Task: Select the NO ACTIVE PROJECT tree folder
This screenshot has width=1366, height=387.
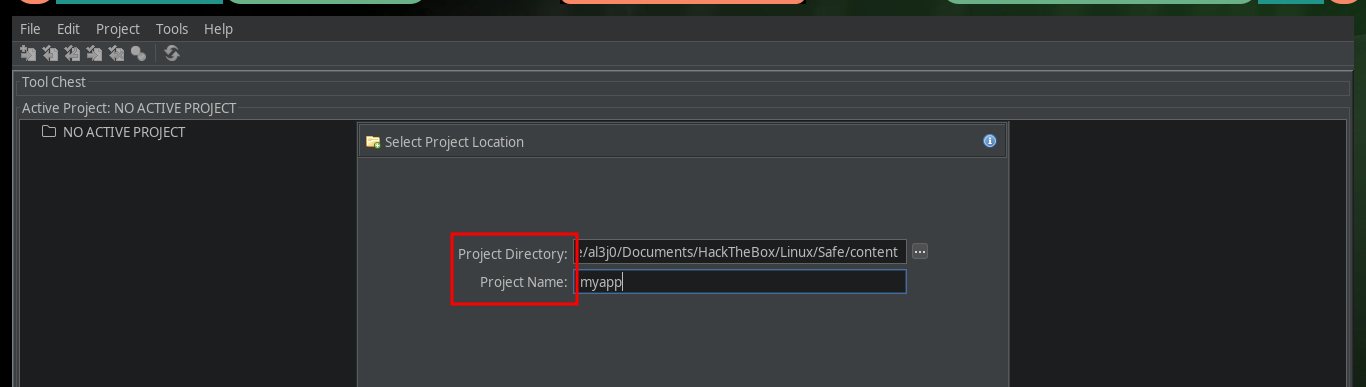Action: [x=113, y=132]
